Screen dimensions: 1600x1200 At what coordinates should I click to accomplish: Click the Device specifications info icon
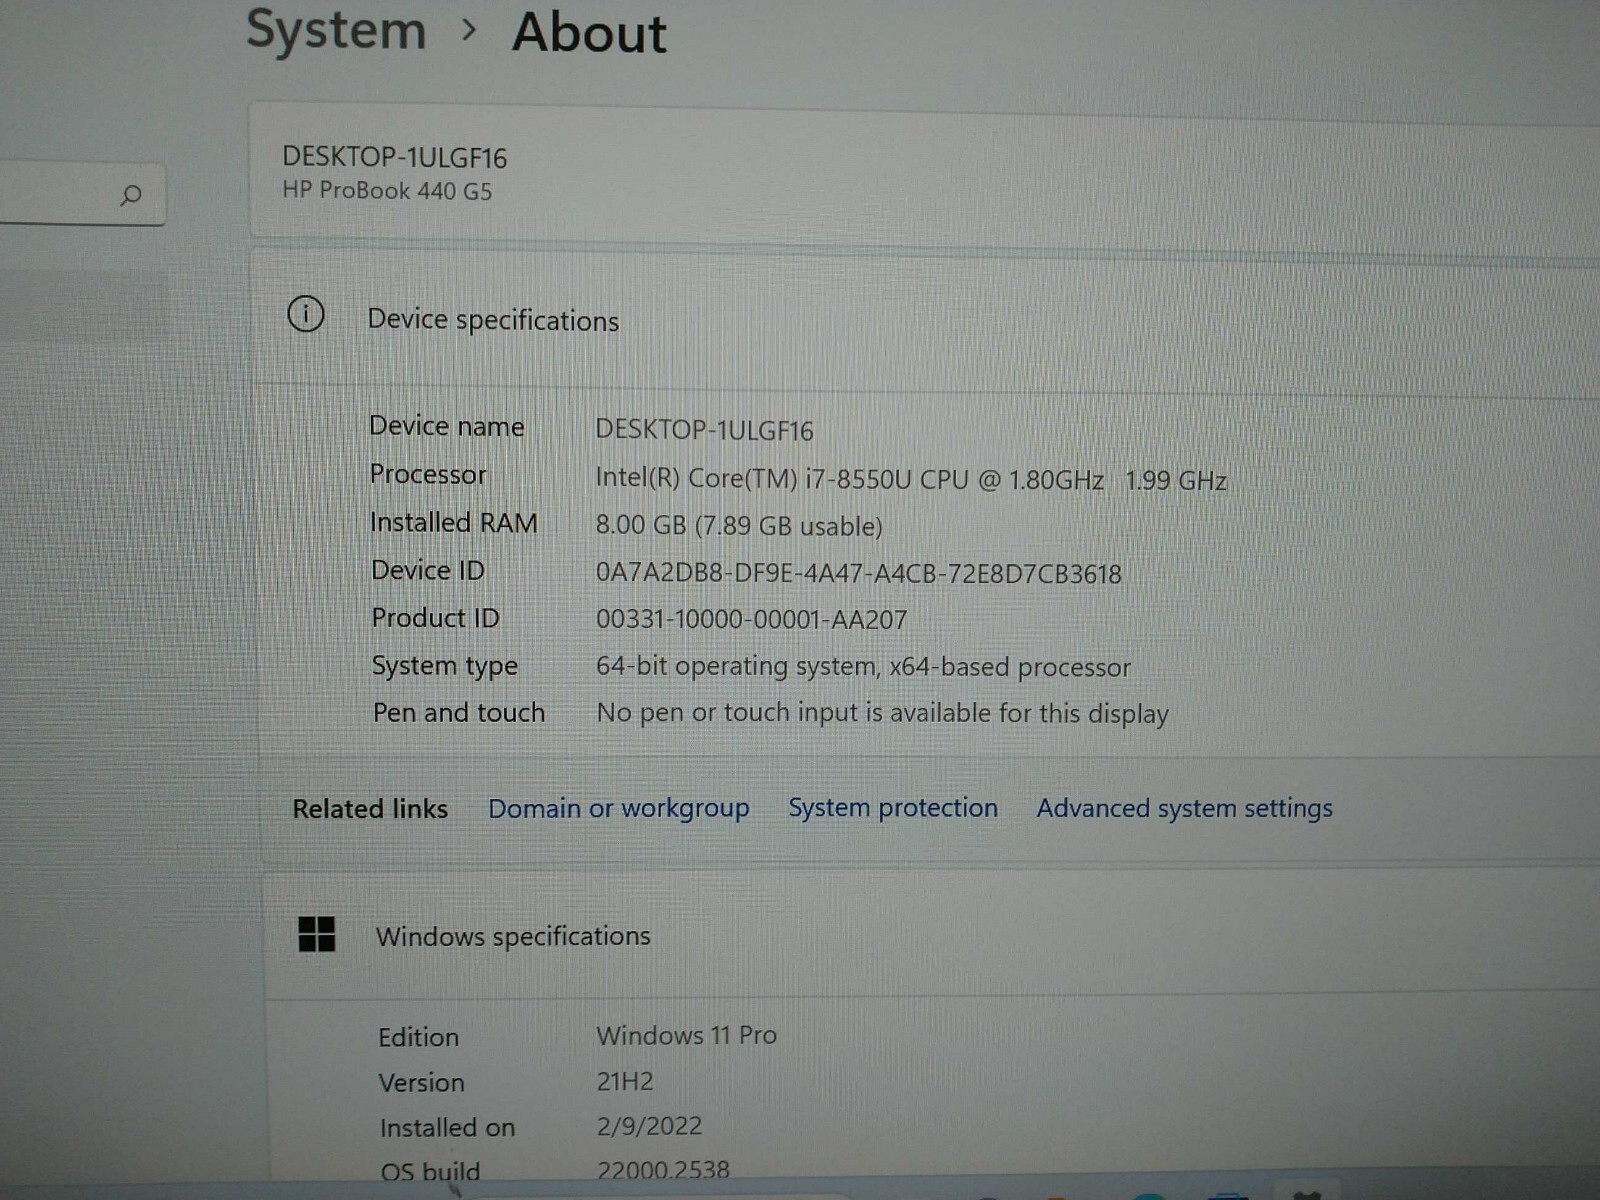click(x=306, y=315)
